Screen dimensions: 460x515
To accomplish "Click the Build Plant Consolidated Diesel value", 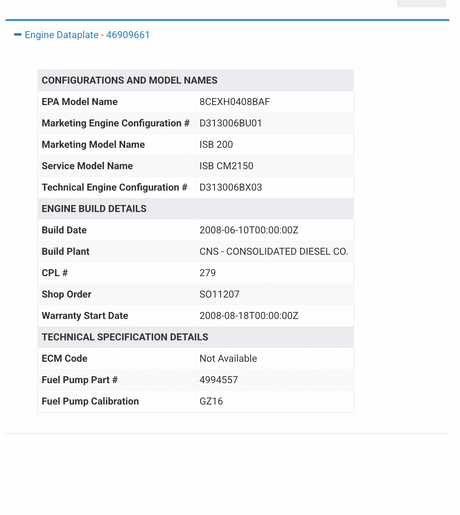I will [x=274, y=252].
